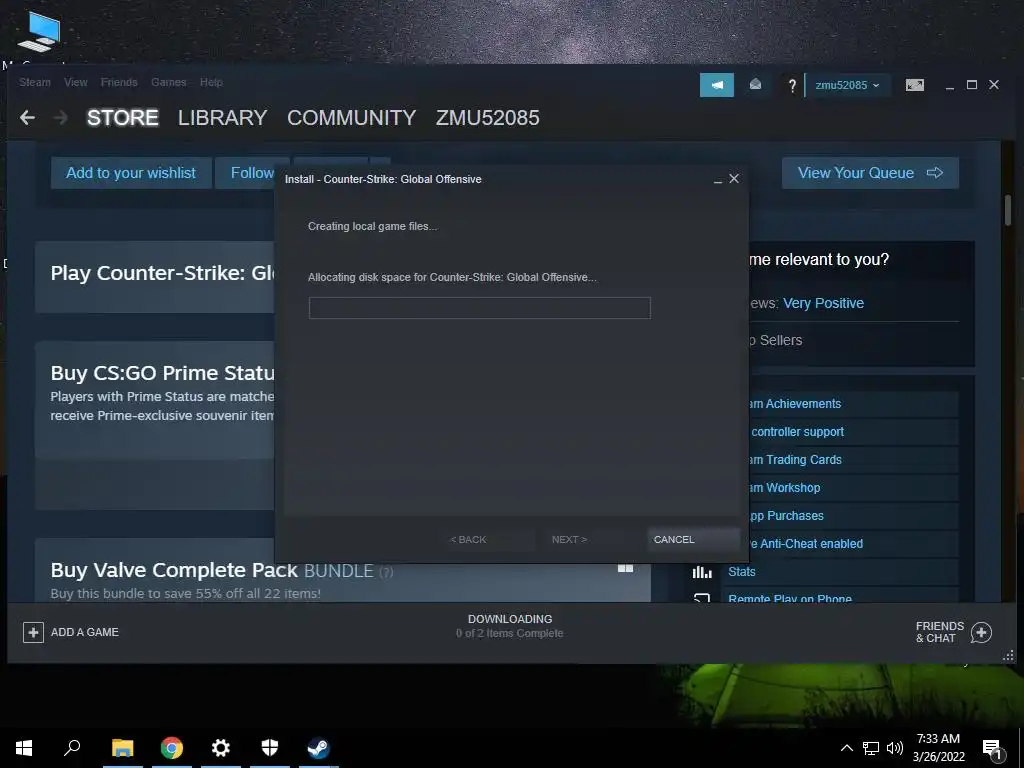1024x768 pixels.
Task: Open the View menu
Action: (76, 82)
